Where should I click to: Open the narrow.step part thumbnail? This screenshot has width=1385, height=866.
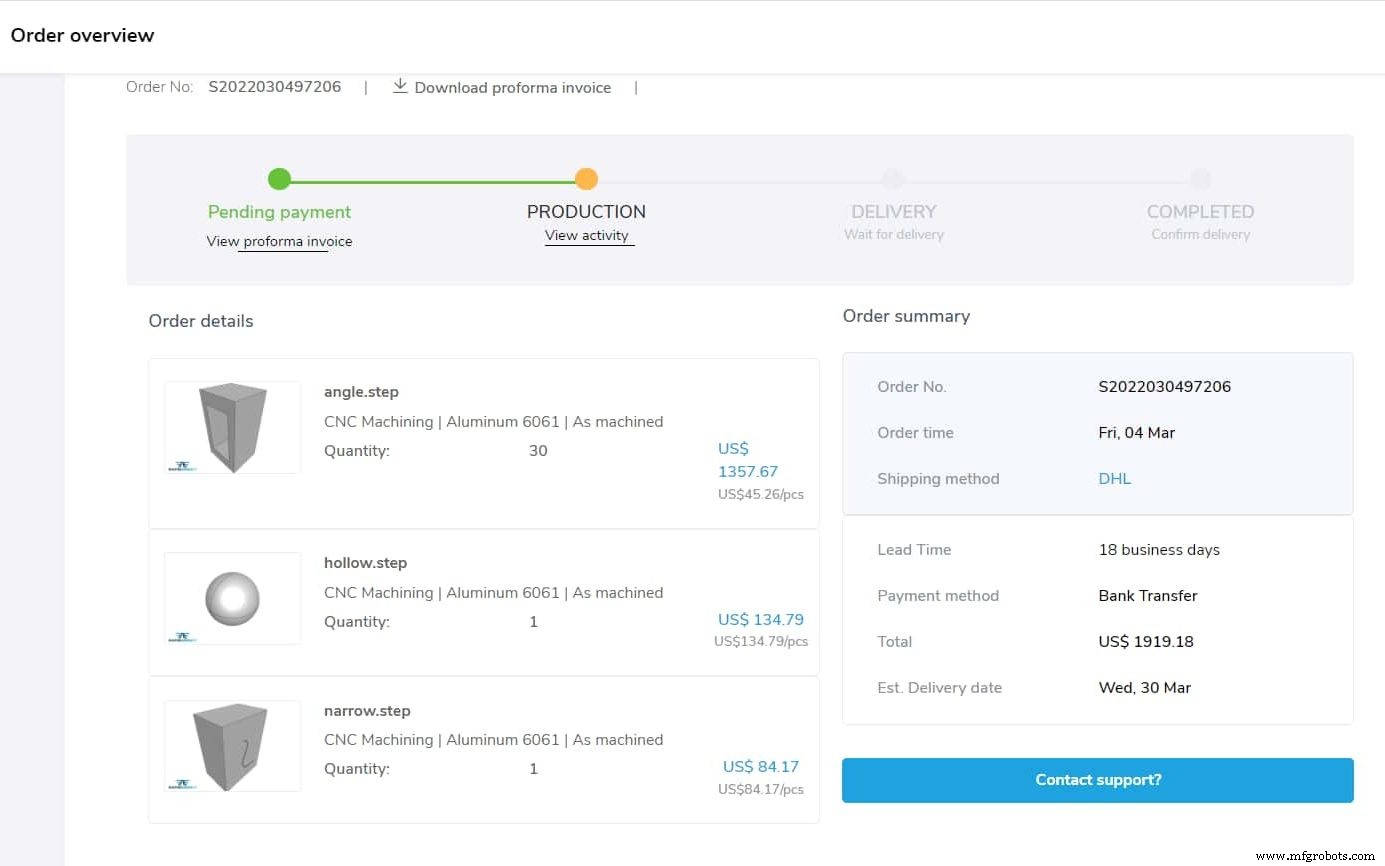232,746
